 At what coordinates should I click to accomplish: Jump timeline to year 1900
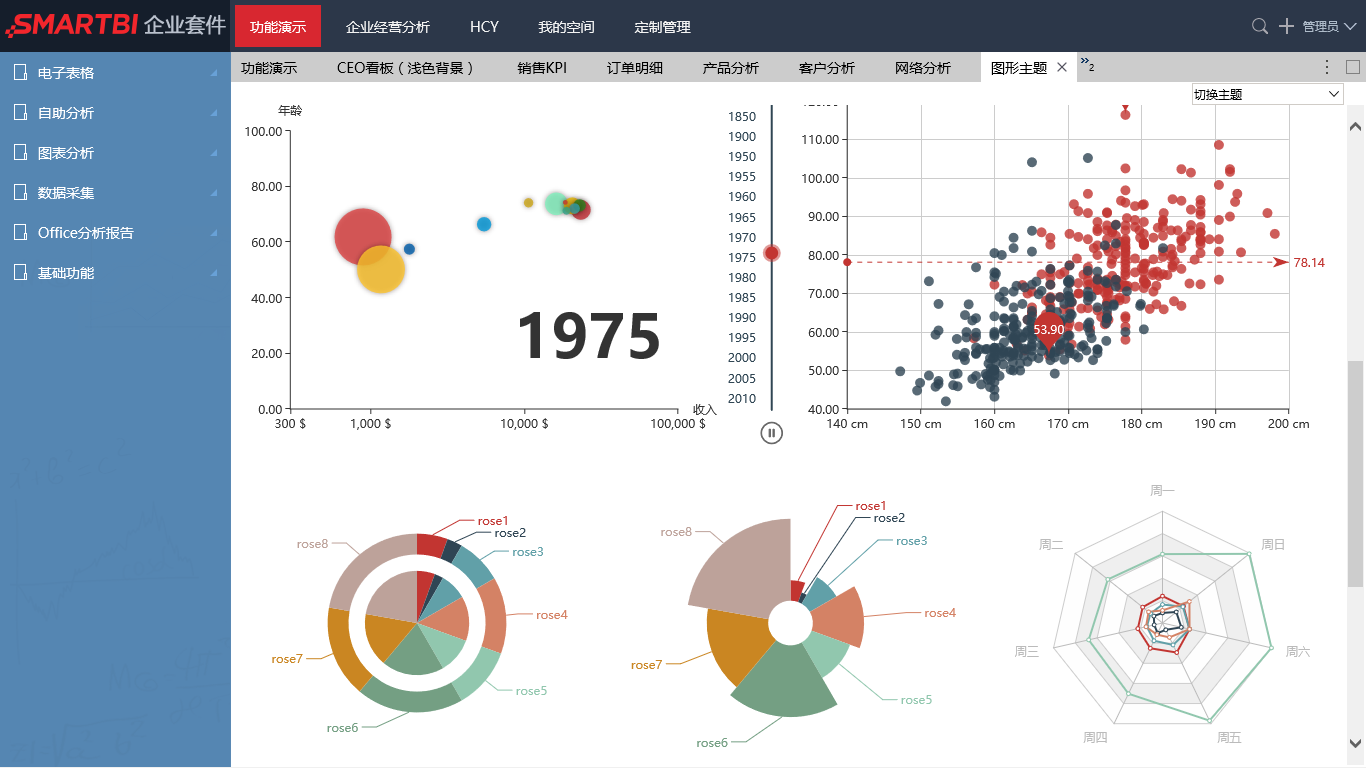point(742,137)
